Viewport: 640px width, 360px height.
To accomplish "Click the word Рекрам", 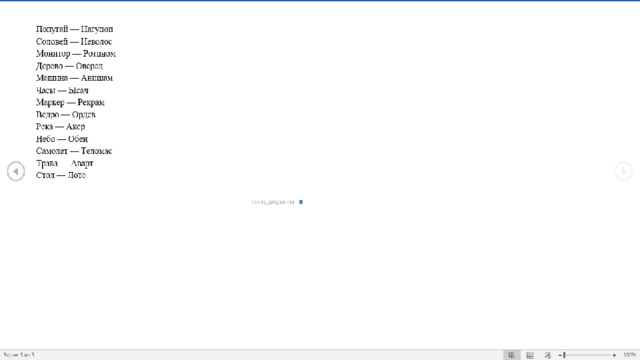I will [91, 102].
